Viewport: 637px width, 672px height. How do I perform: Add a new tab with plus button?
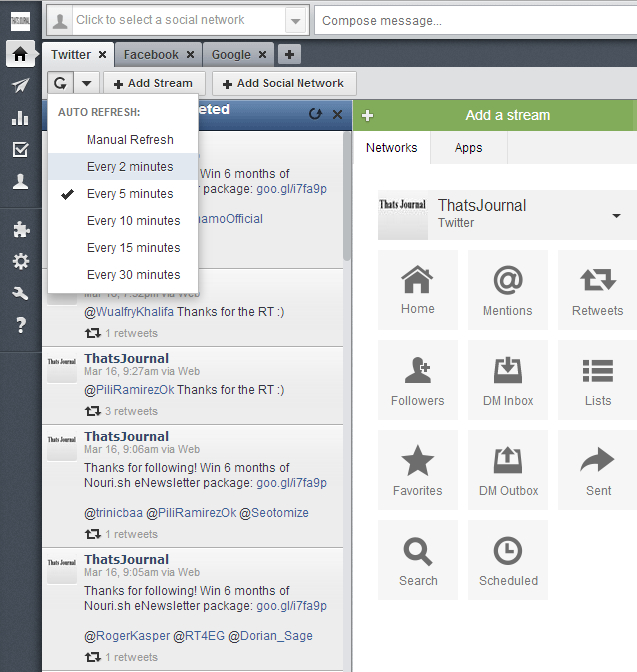(x=289, y=54)
